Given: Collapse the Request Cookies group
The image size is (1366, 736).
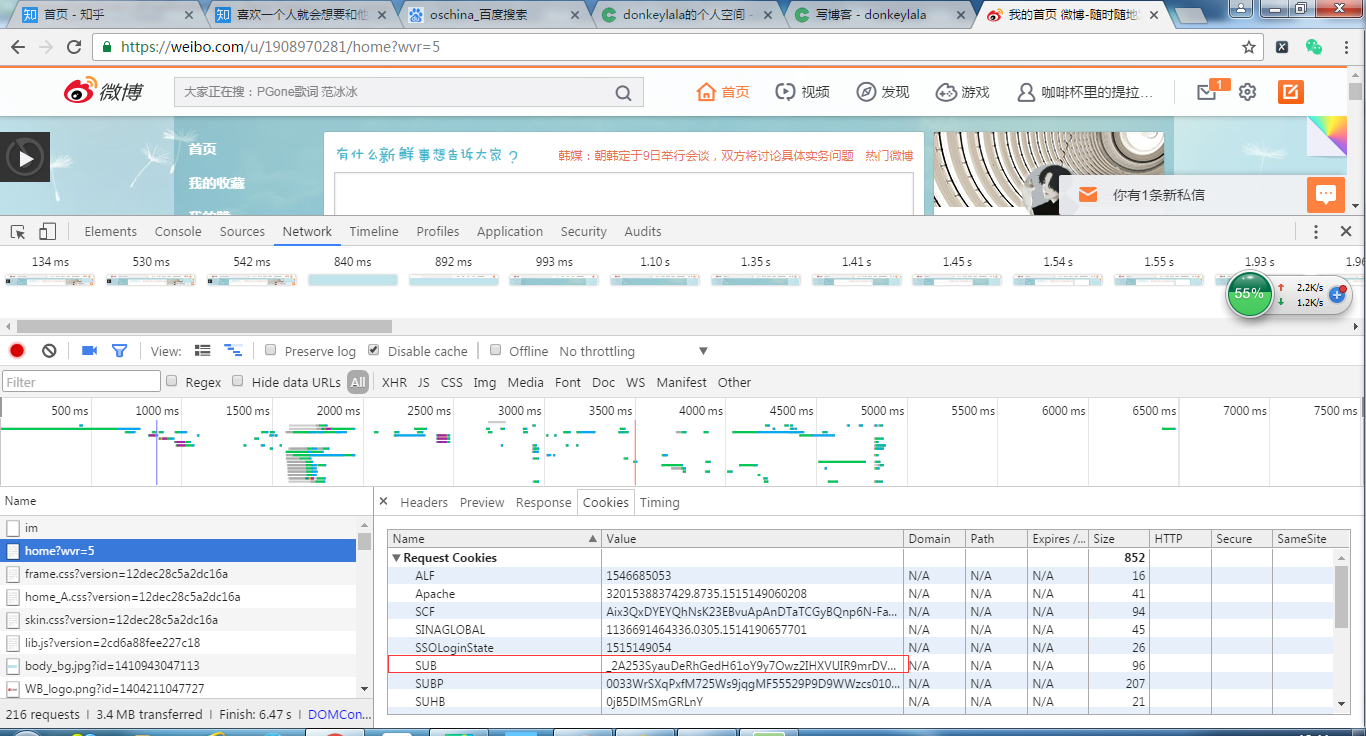Looking at the screenshot, I should tap(397, 558).
